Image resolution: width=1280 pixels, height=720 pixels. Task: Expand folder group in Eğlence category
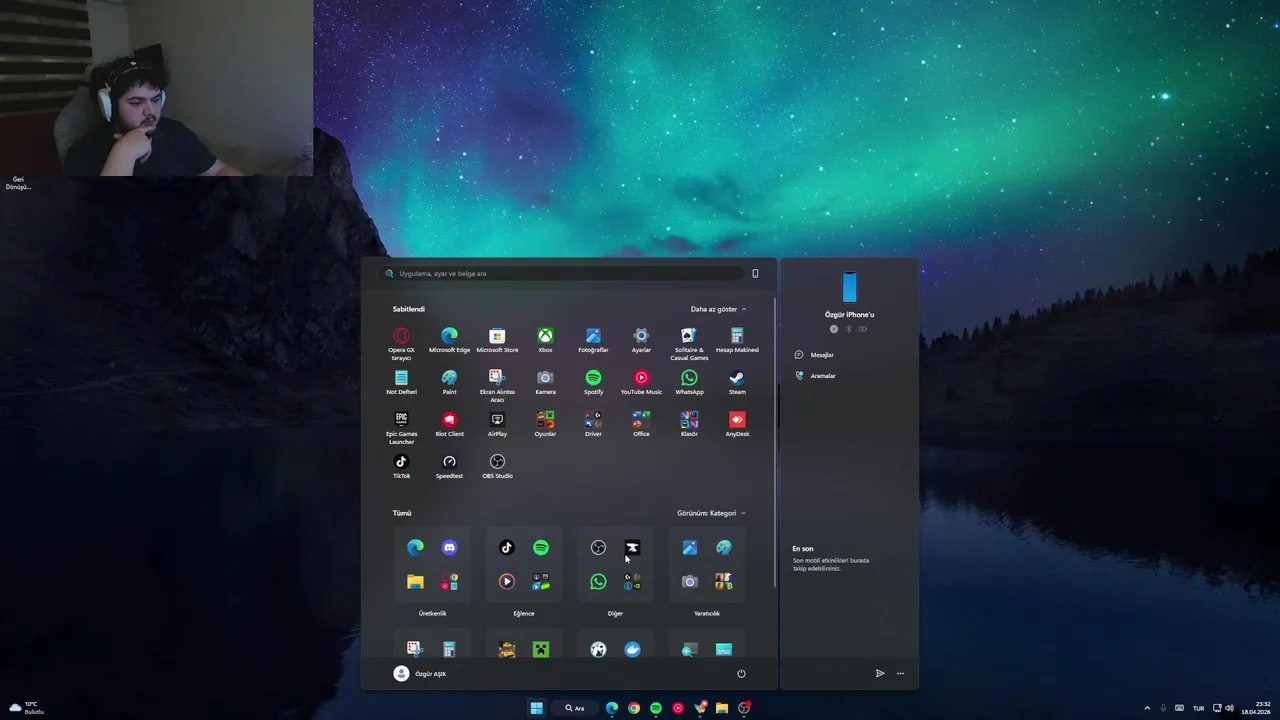(x=541, y=582)
